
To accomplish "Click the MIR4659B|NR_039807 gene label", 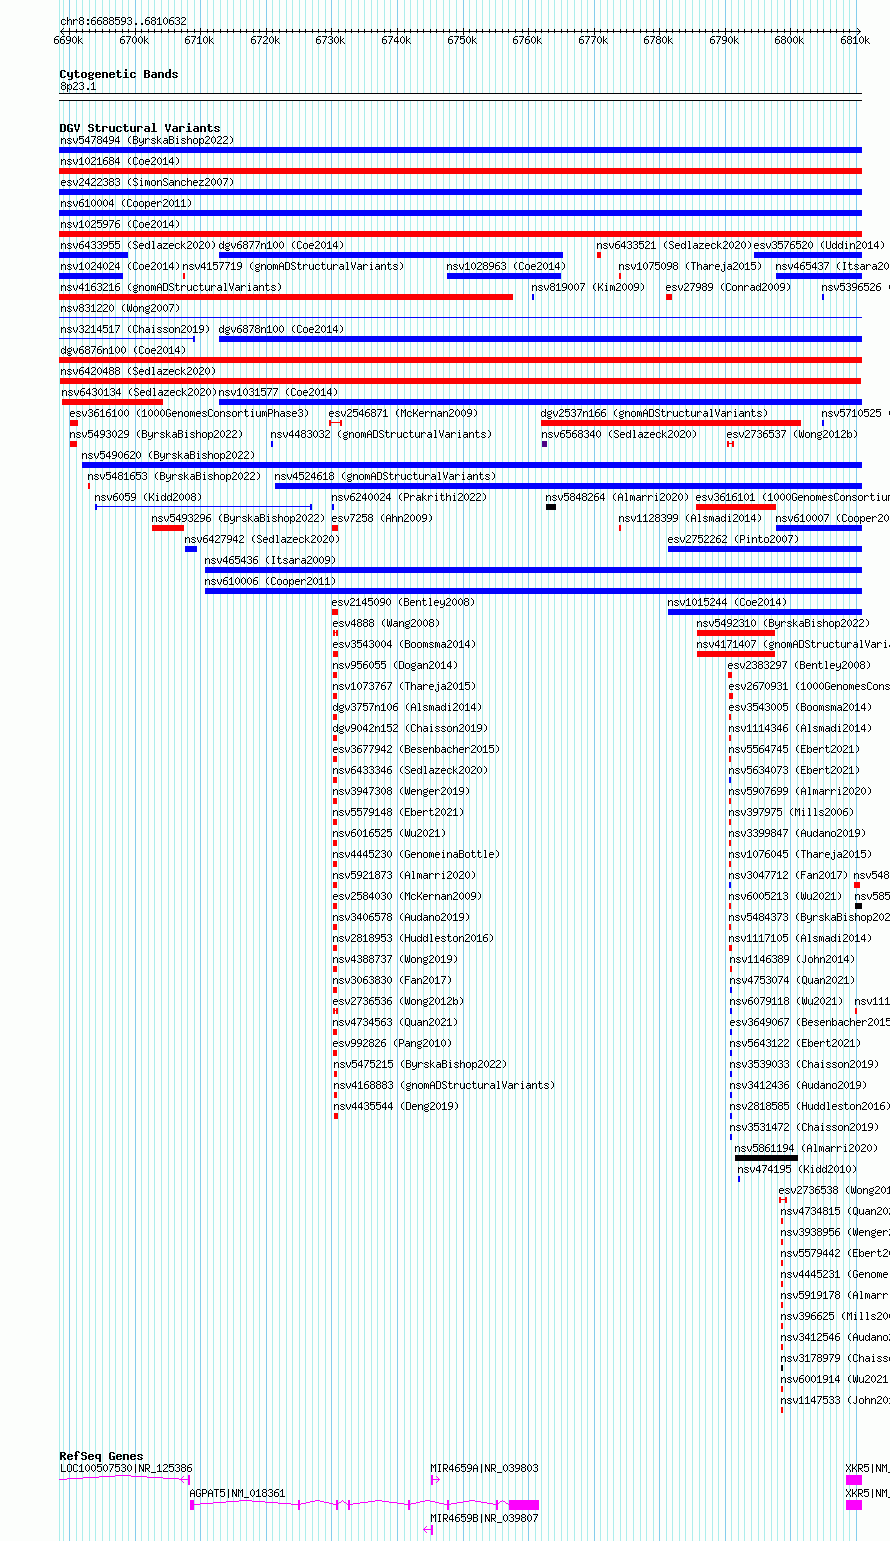I will [484, 1518].
